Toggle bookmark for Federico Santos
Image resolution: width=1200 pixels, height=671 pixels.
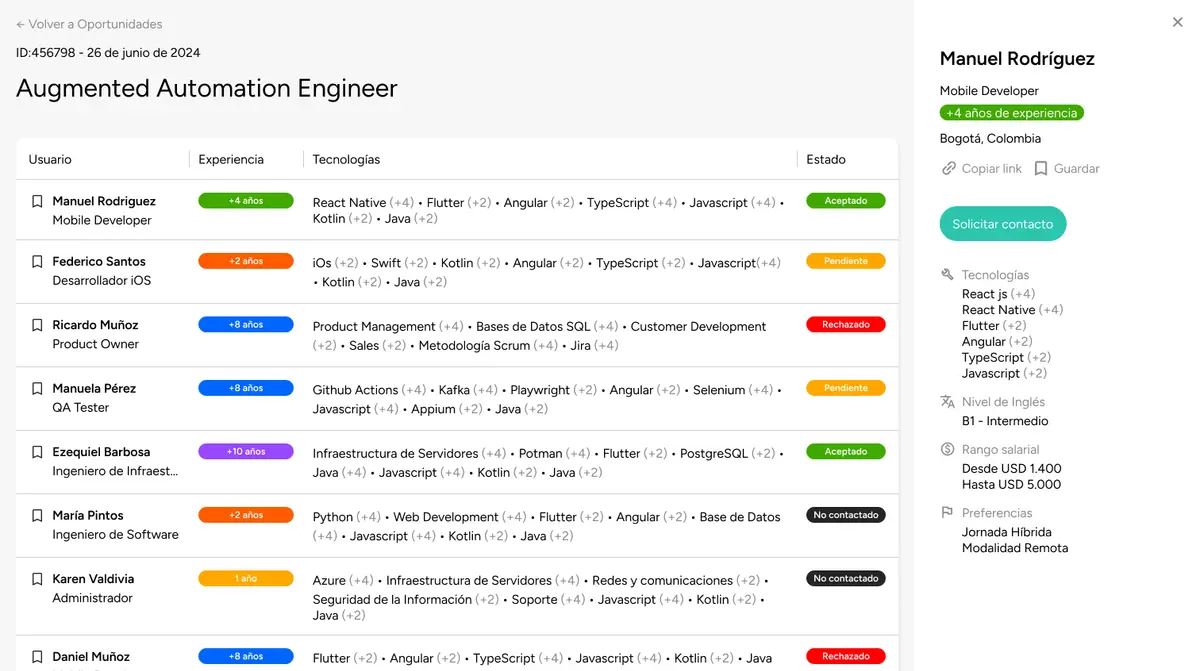tap(37, 262)
